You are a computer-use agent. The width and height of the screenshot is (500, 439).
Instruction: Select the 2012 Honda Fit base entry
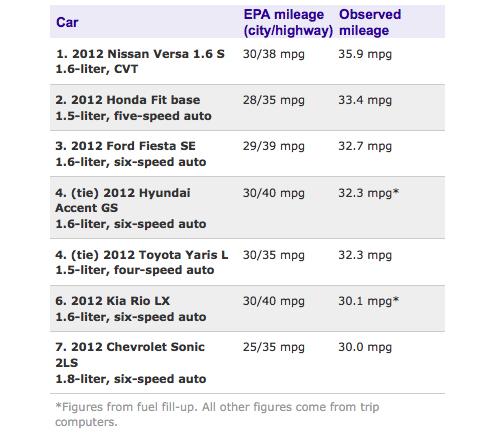click(247, 108)
